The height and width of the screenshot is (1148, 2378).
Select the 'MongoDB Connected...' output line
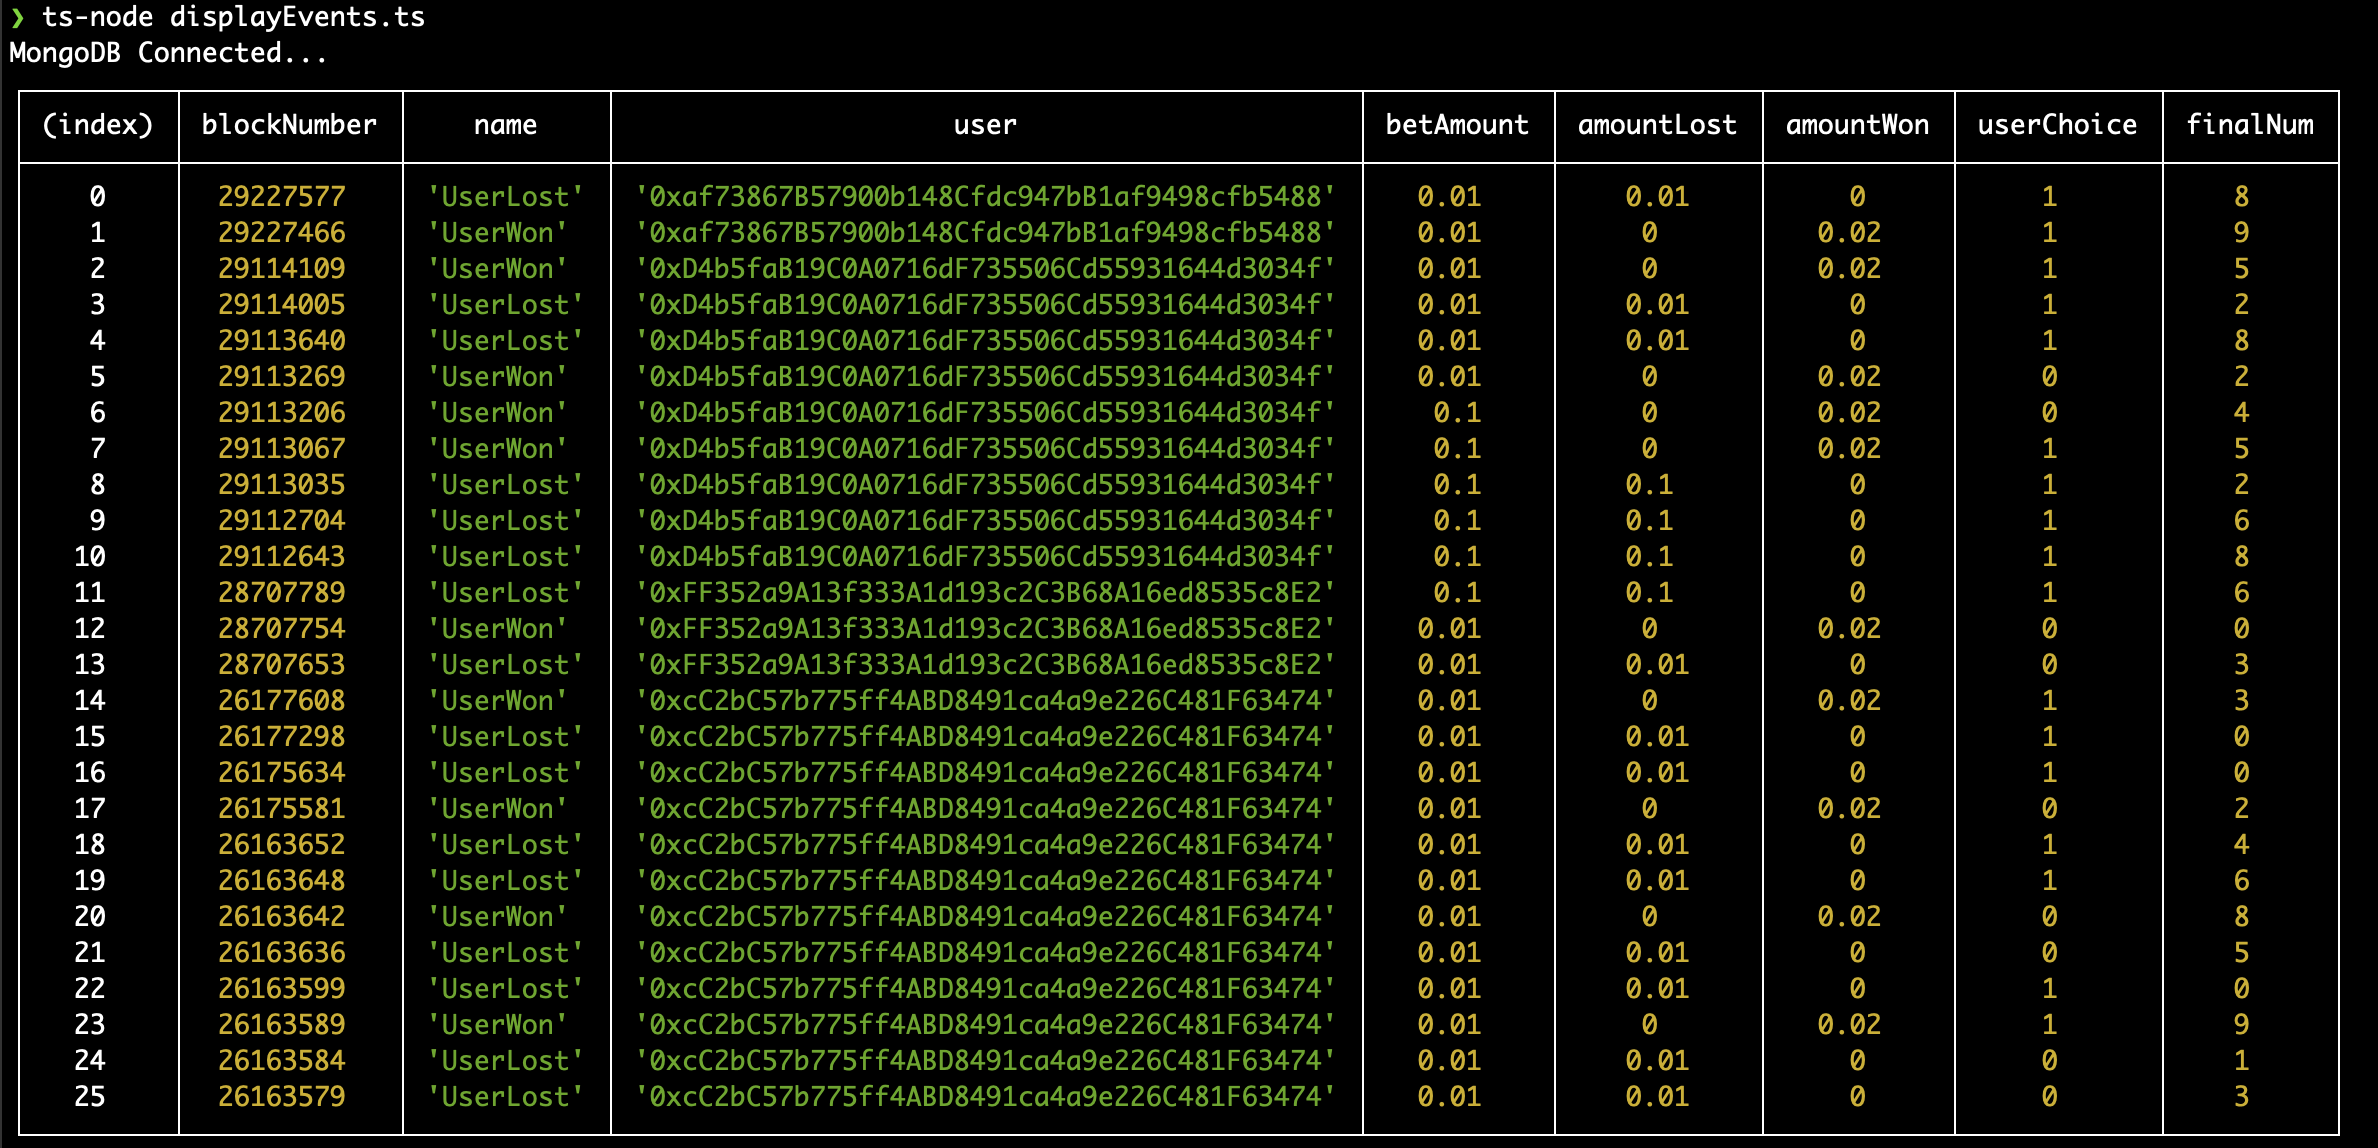[168, 53]
